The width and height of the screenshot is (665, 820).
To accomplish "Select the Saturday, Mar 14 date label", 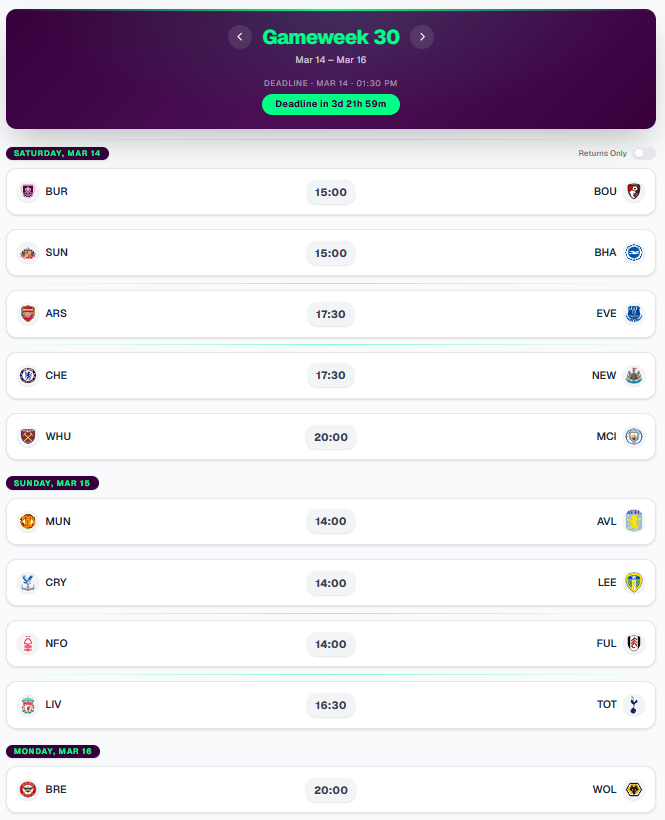I will tap(57, 153).
